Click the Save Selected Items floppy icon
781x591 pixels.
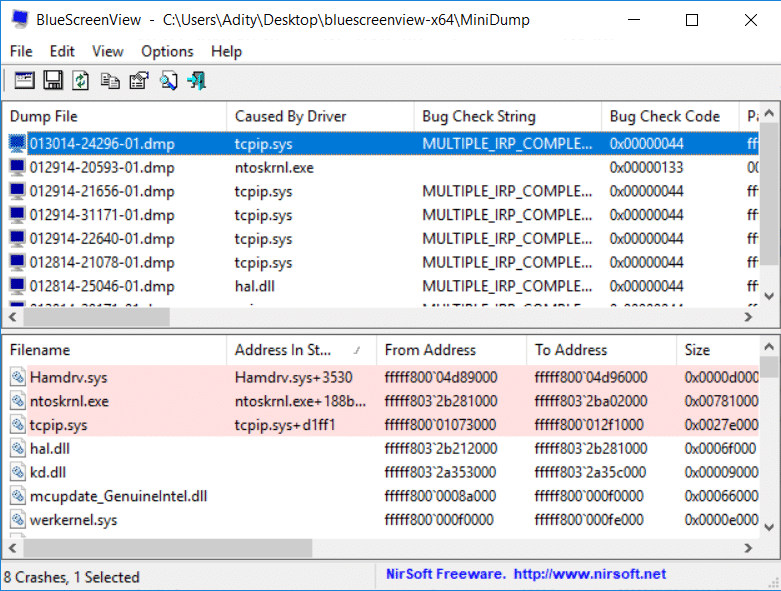pyautogui.click(x=53, y=81)
